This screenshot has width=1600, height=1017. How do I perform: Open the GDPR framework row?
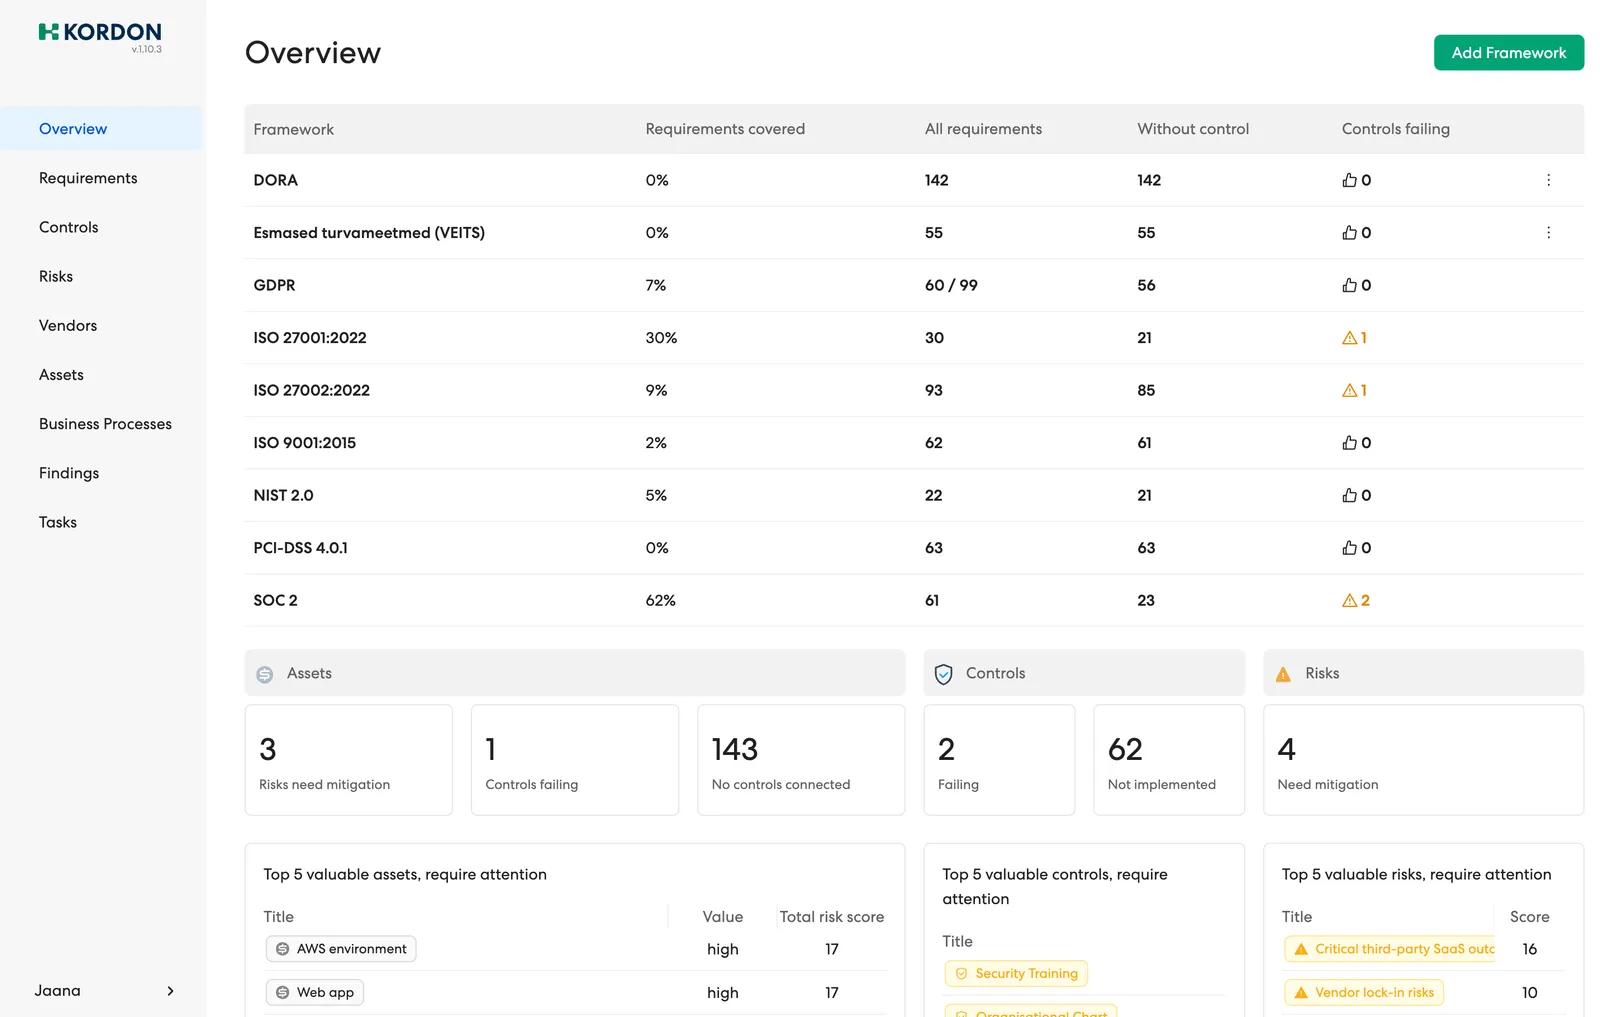pos(914,285)
